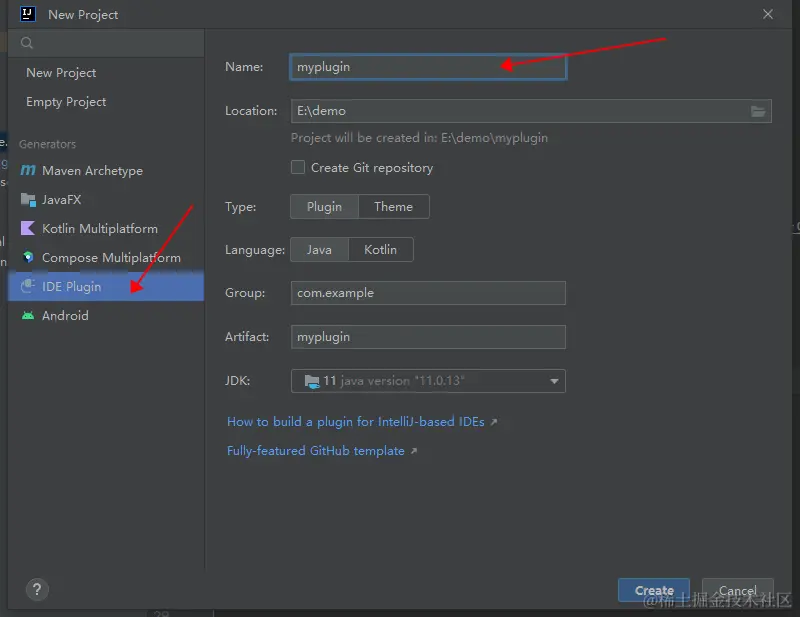Image resolution: width=800 pixels, height=617 pixels.
Task: Click the Create button
Action: click(x=654, y=590)
